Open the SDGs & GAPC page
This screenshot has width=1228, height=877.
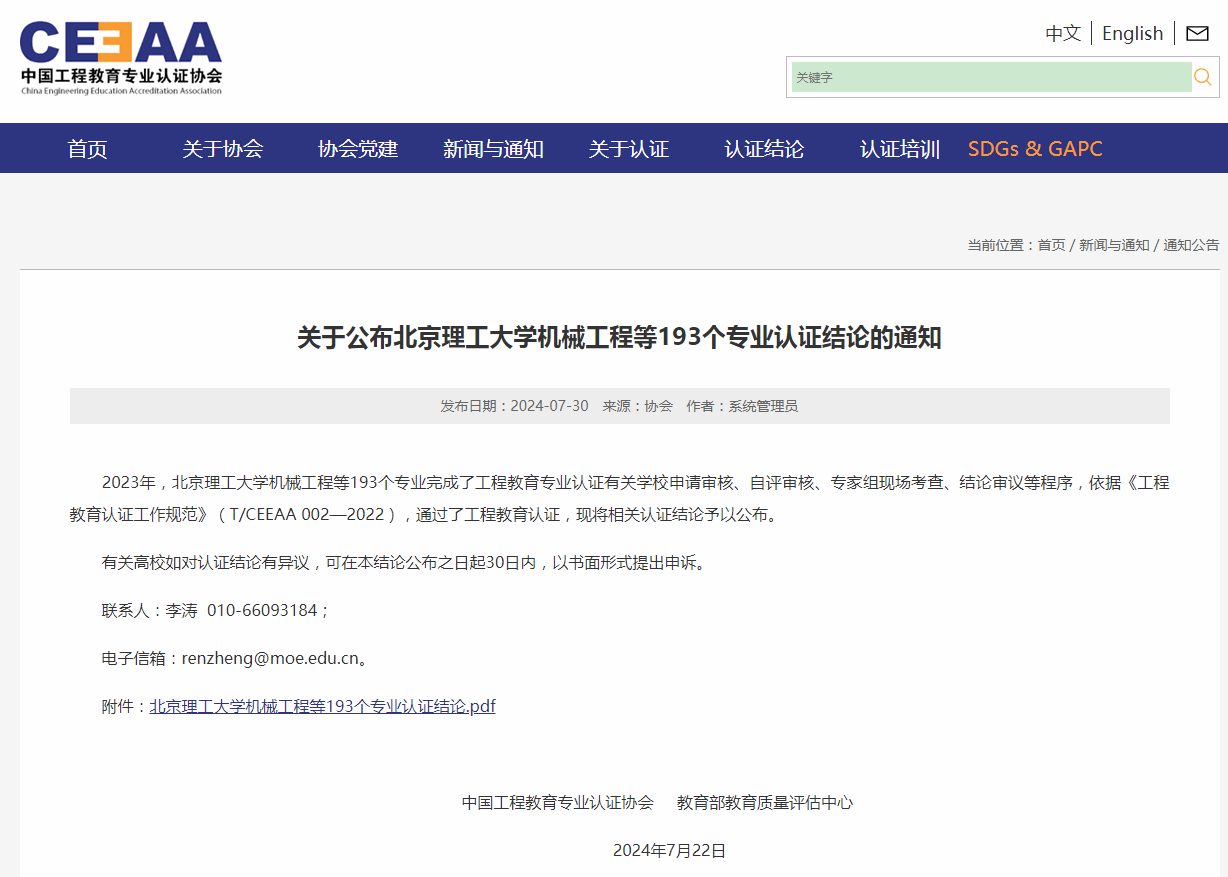pos(1035,149)
